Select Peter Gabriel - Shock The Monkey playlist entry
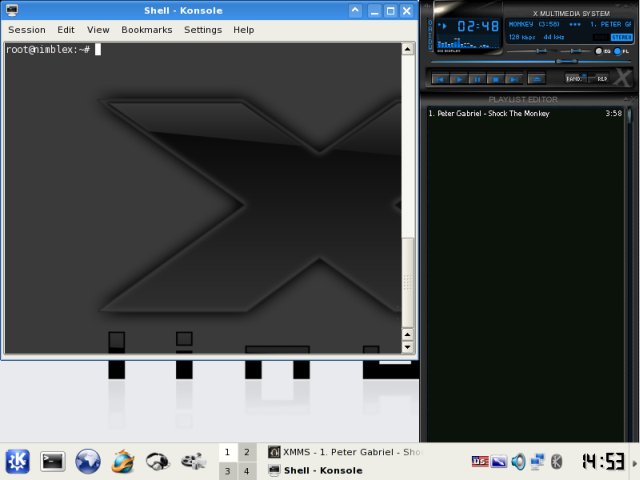Image resolution: width=640 pixels, height=480 pixels. coord(525,113)
